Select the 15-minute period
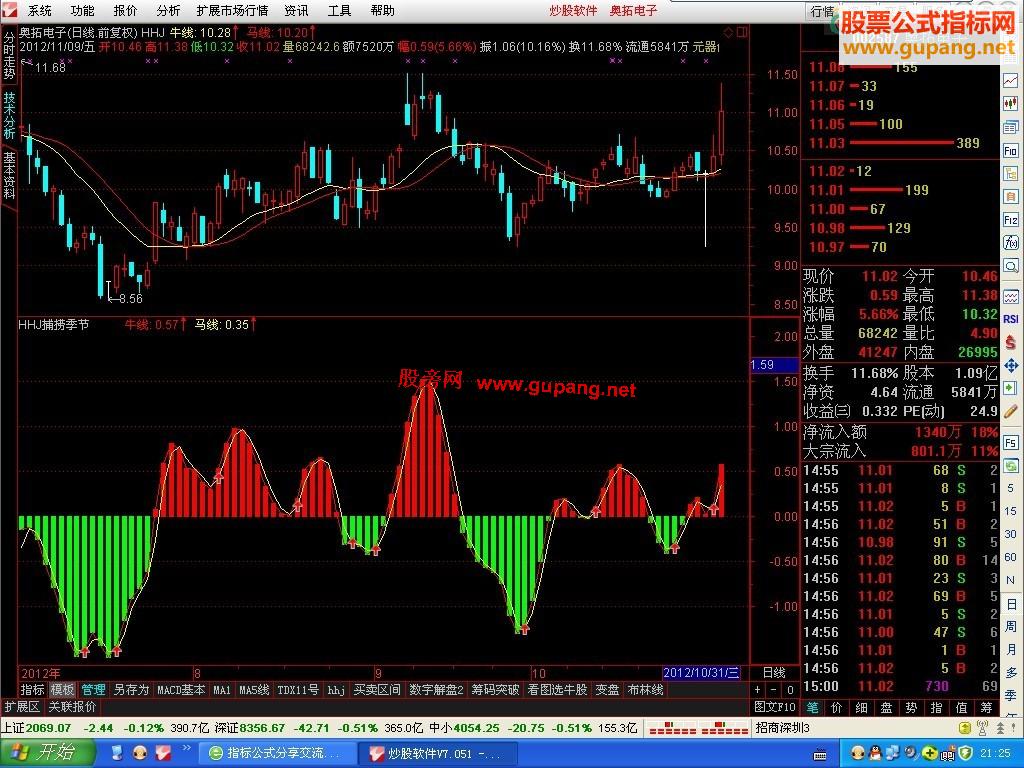The width and height of the screenshot is (1024, 768). 1010,511
